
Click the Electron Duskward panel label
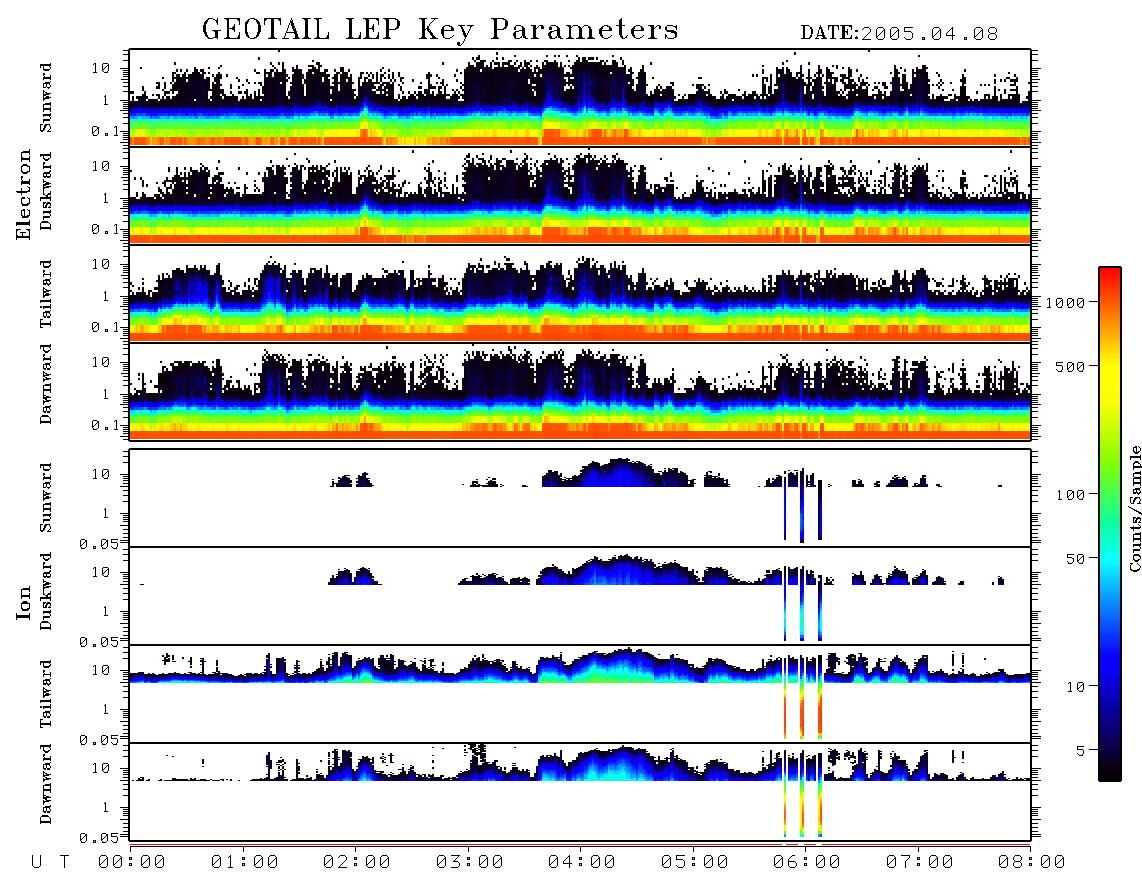[46, 191]
